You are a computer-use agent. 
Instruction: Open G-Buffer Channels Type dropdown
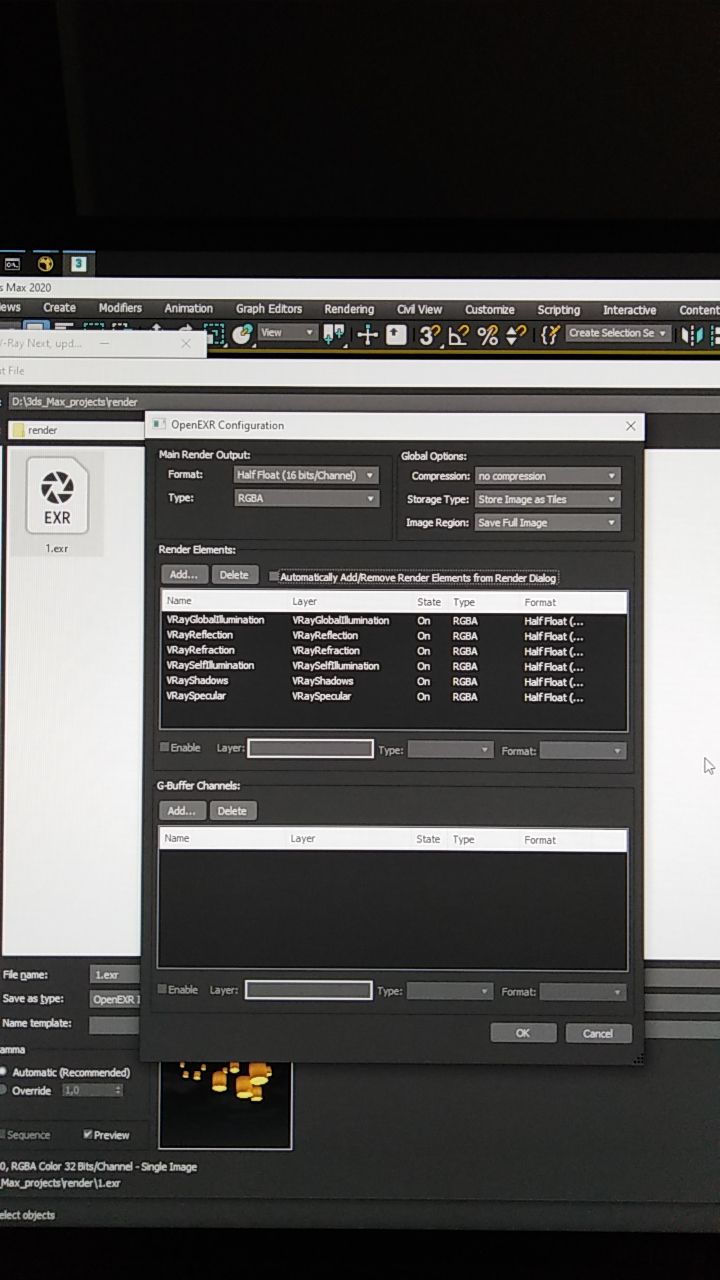pyautogui.click(x=450, y=991)
